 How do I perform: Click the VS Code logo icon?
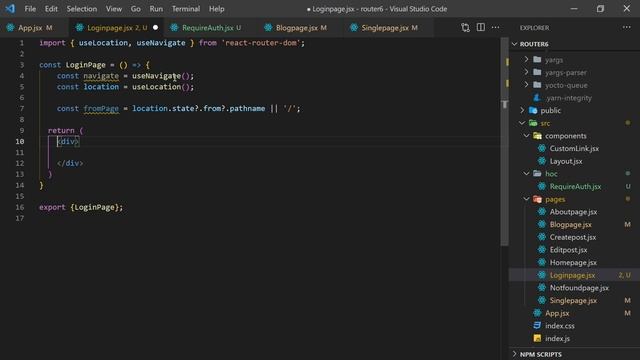click(x=10, y=9)
